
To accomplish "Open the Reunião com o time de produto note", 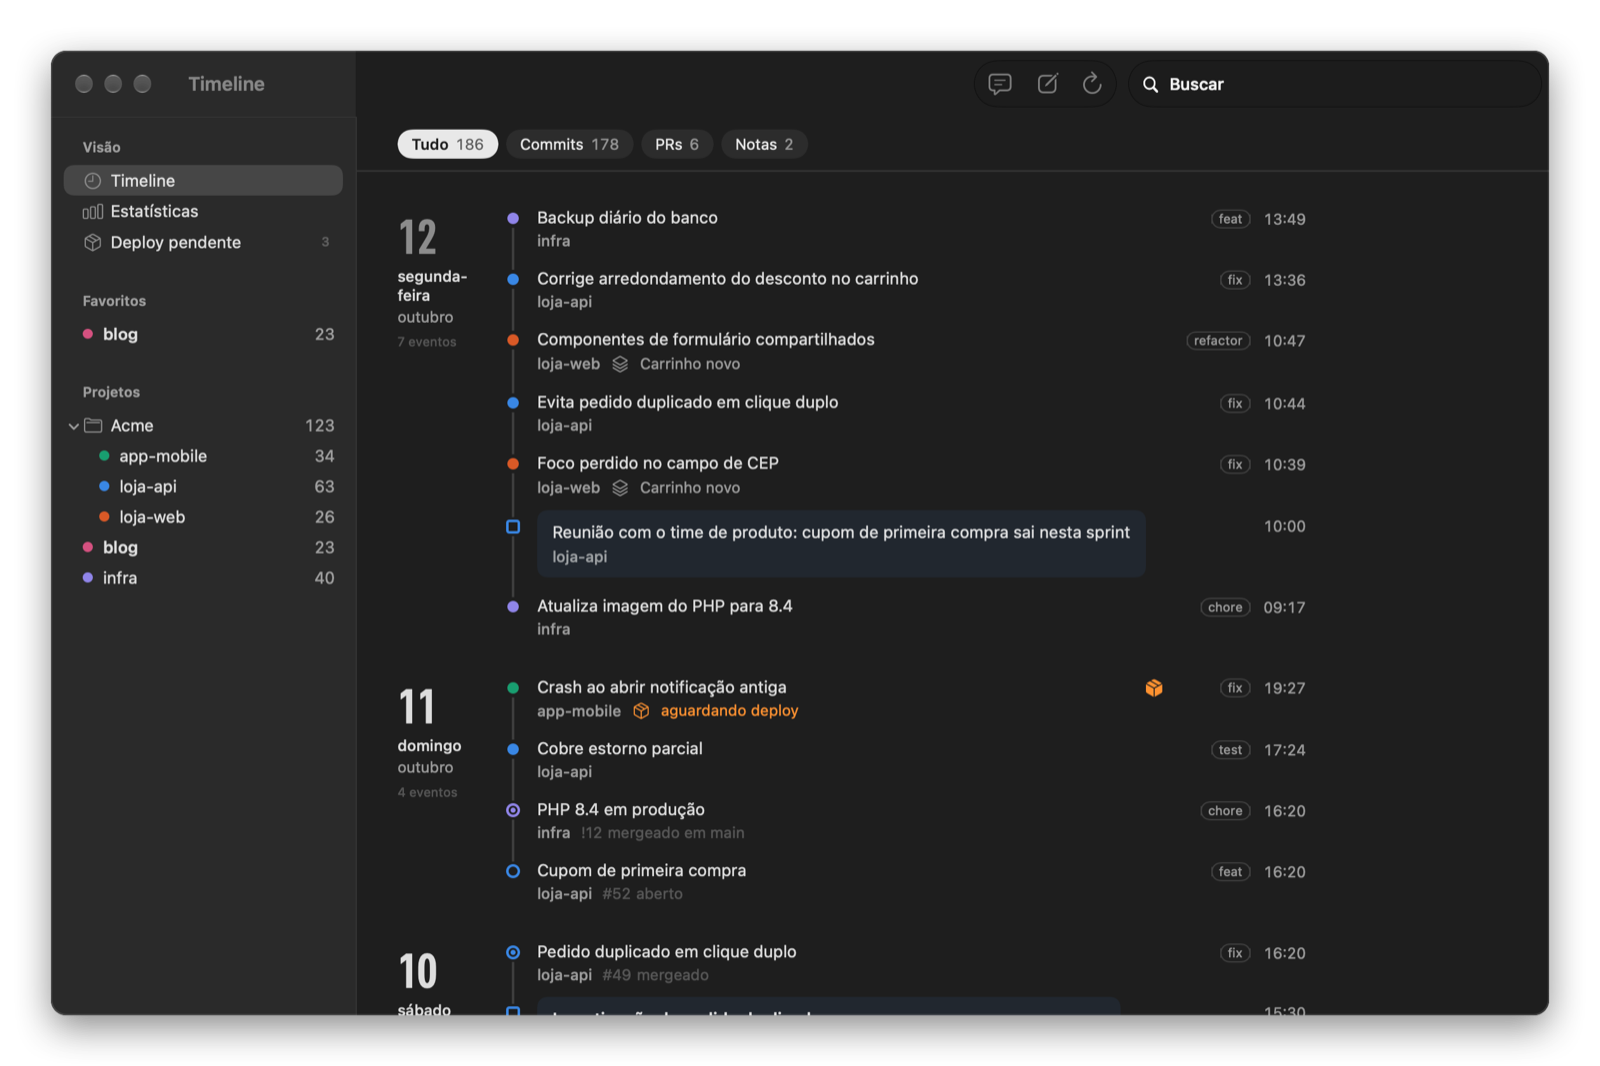I will pyautogui.click(x=841, y=544).
